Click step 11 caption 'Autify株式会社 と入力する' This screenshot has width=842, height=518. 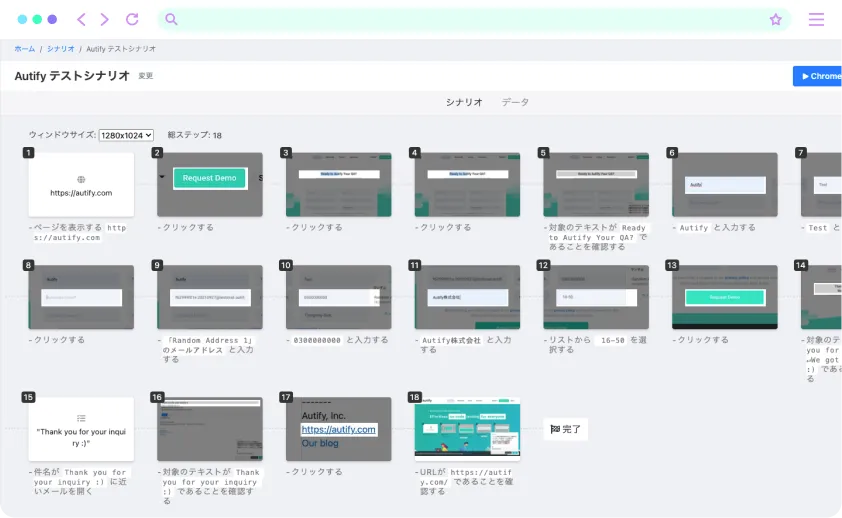pyautogui.click(x=464, y=345)
